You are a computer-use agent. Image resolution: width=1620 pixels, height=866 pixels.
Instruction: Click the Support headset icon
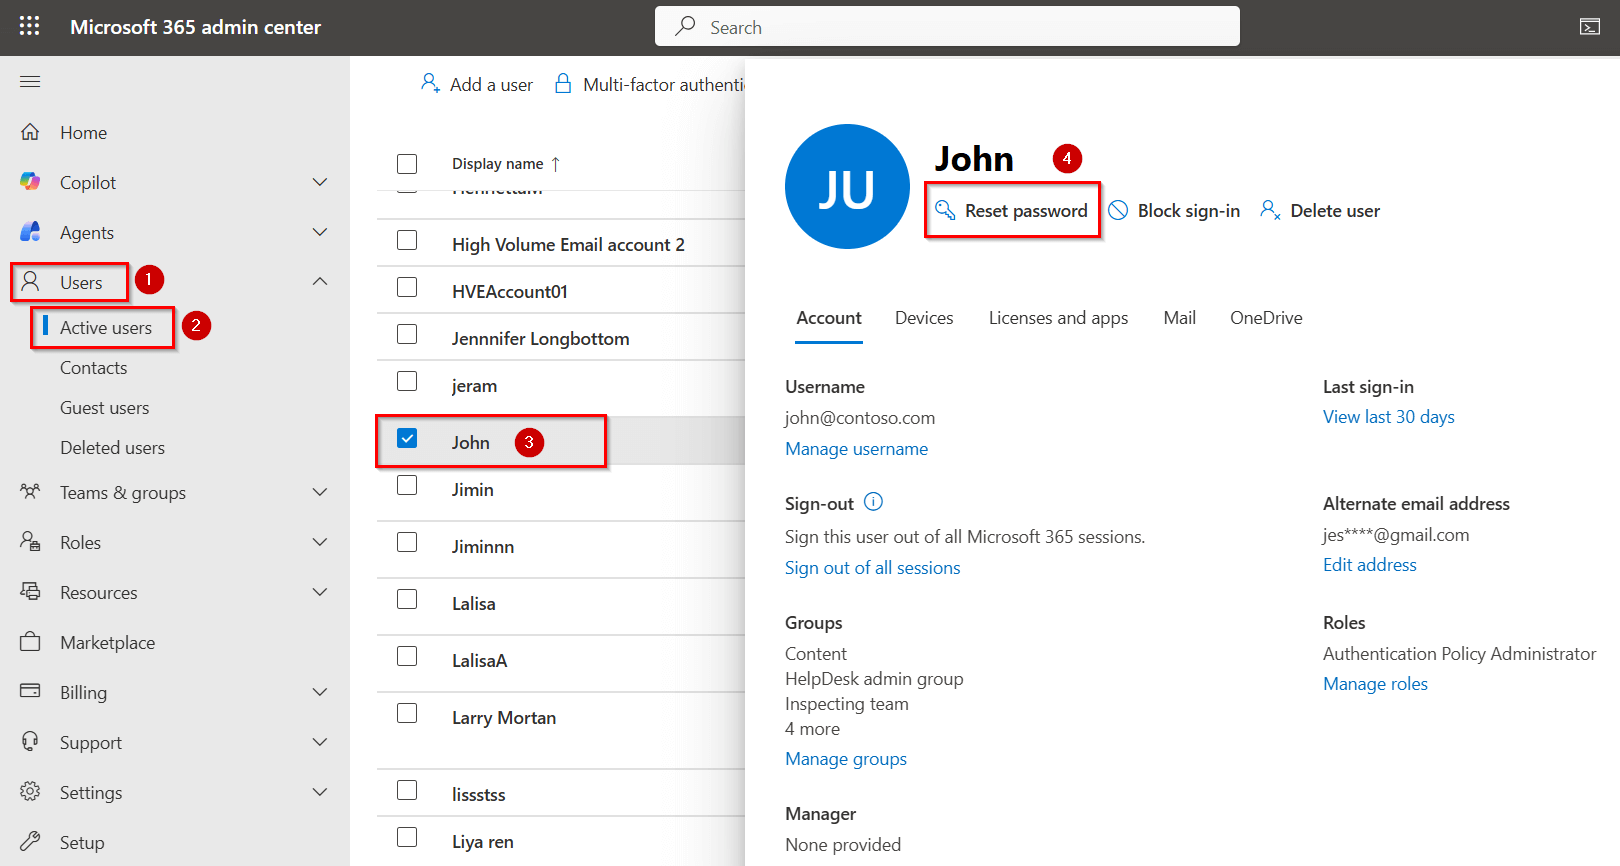click(x=30, y=742)
